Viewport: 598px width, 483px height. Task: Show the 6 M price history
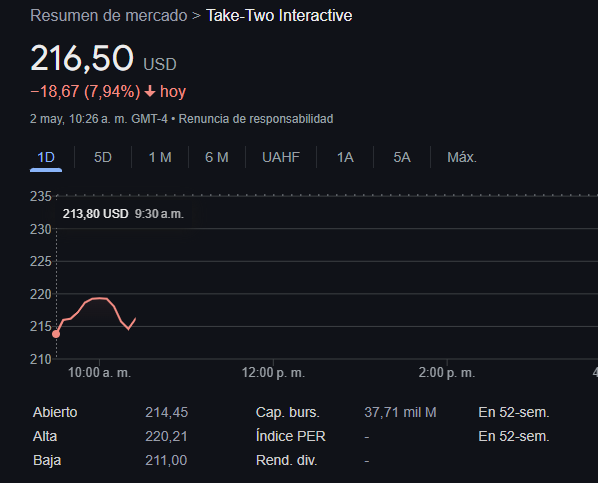click(217, 157)
